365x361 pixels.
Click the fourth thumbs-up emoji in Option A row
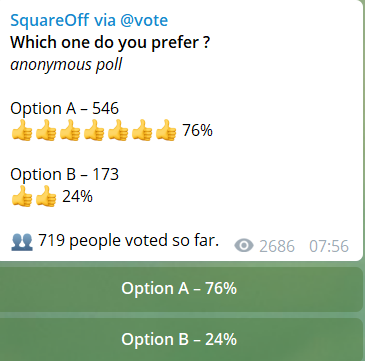(x=94, y=131)
